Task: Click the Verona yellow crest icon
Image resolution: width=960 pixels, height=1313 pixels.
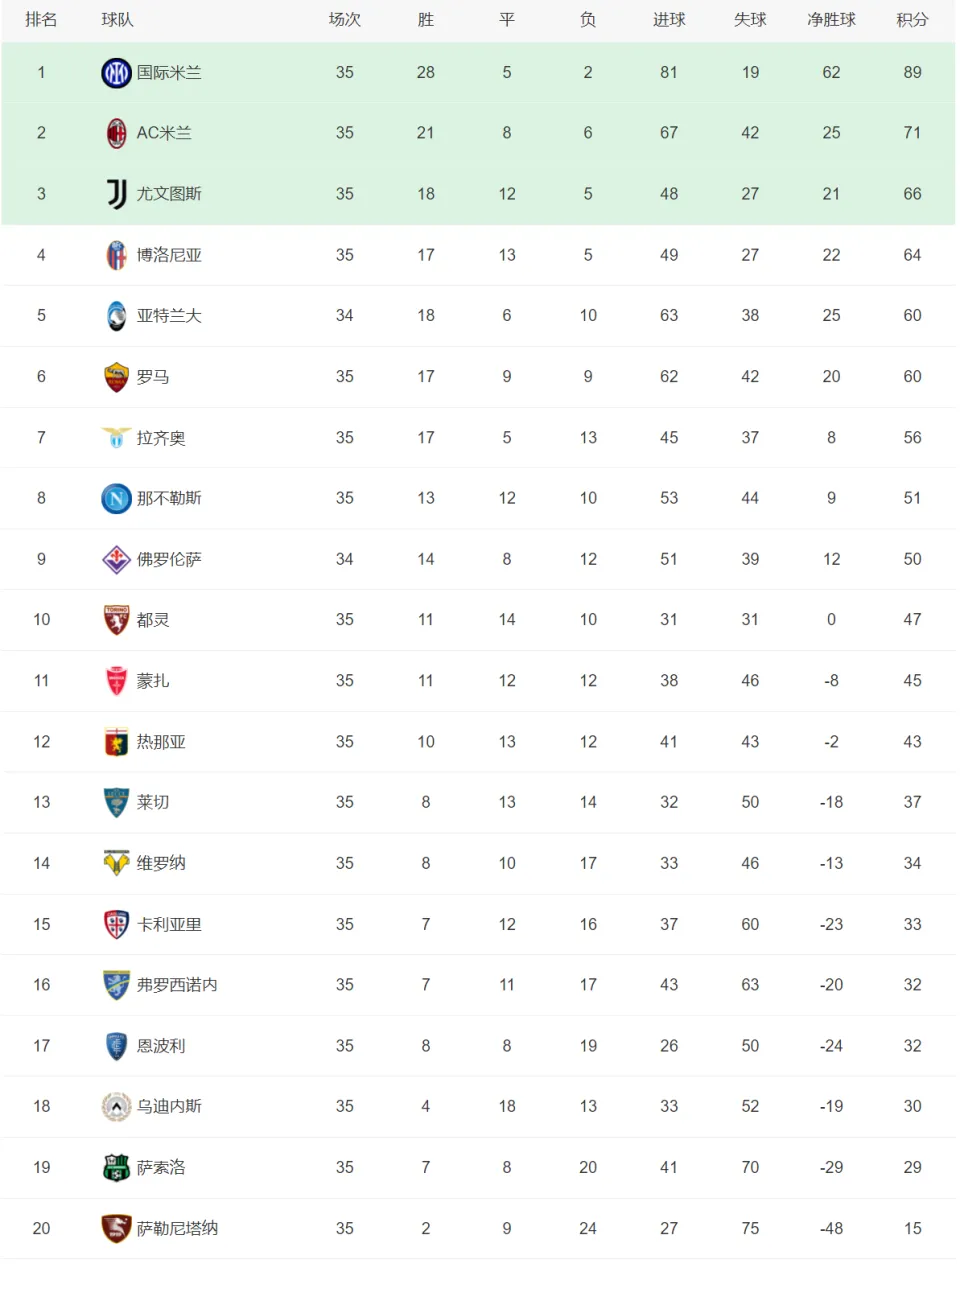Action: click(116, 863)
